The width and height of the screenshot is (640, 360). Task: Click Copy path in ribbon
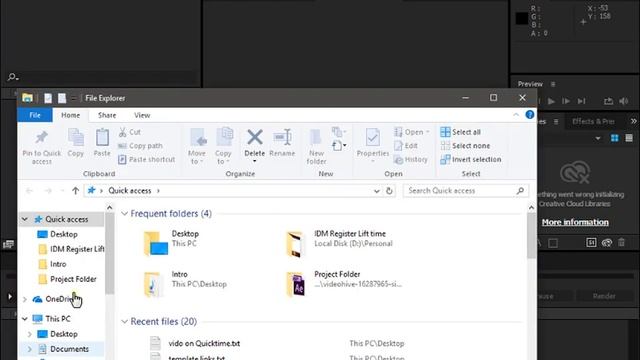[x=140, y=146]
